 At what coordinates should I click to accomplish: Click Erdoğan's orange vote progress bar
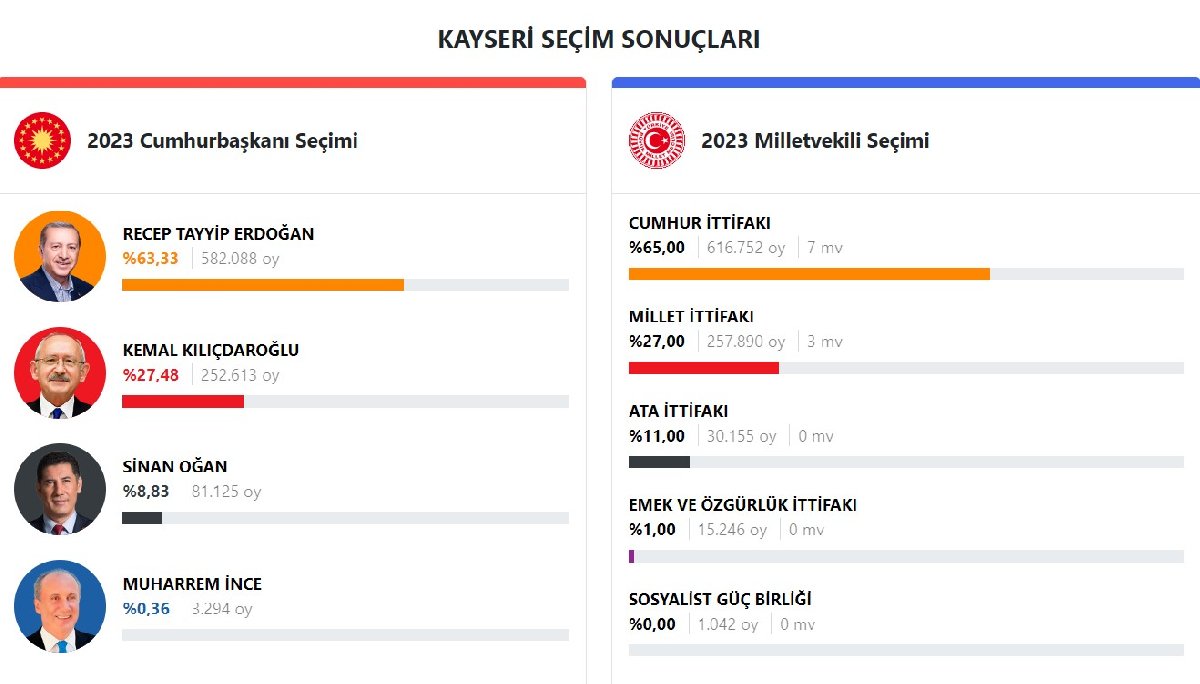(x=262, y=285)
